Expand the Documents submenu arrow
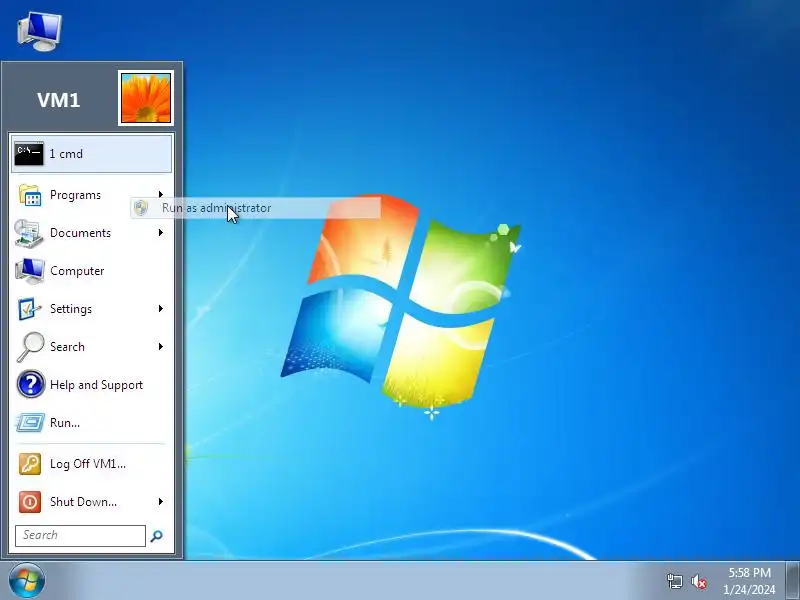 coord(161,233)
